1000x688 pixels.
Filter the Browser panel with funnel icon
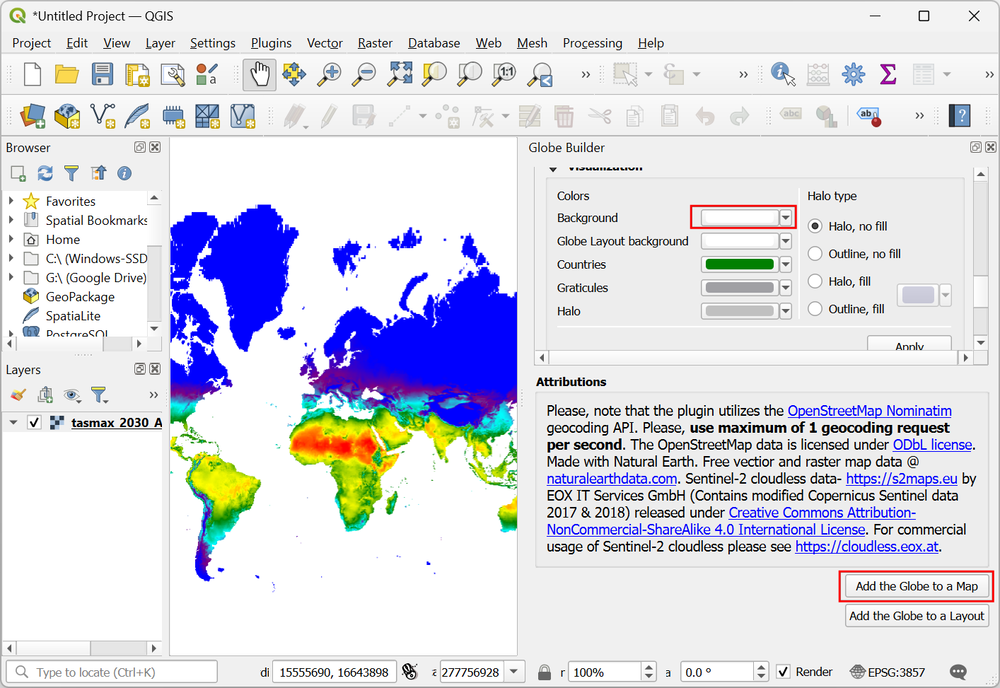pos(71,173)
